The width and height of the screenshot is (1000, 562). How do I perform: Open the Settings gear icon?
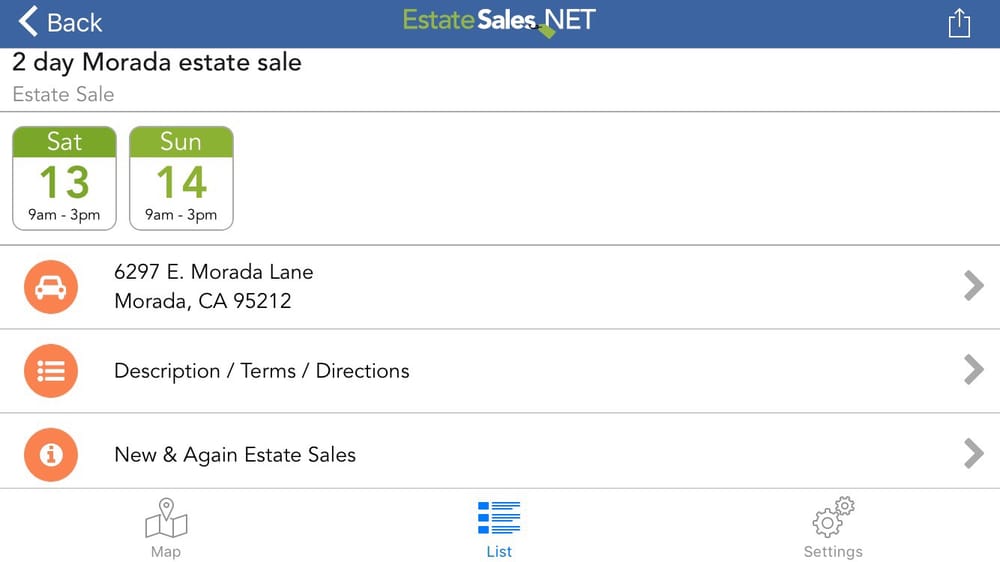point(833,517)
